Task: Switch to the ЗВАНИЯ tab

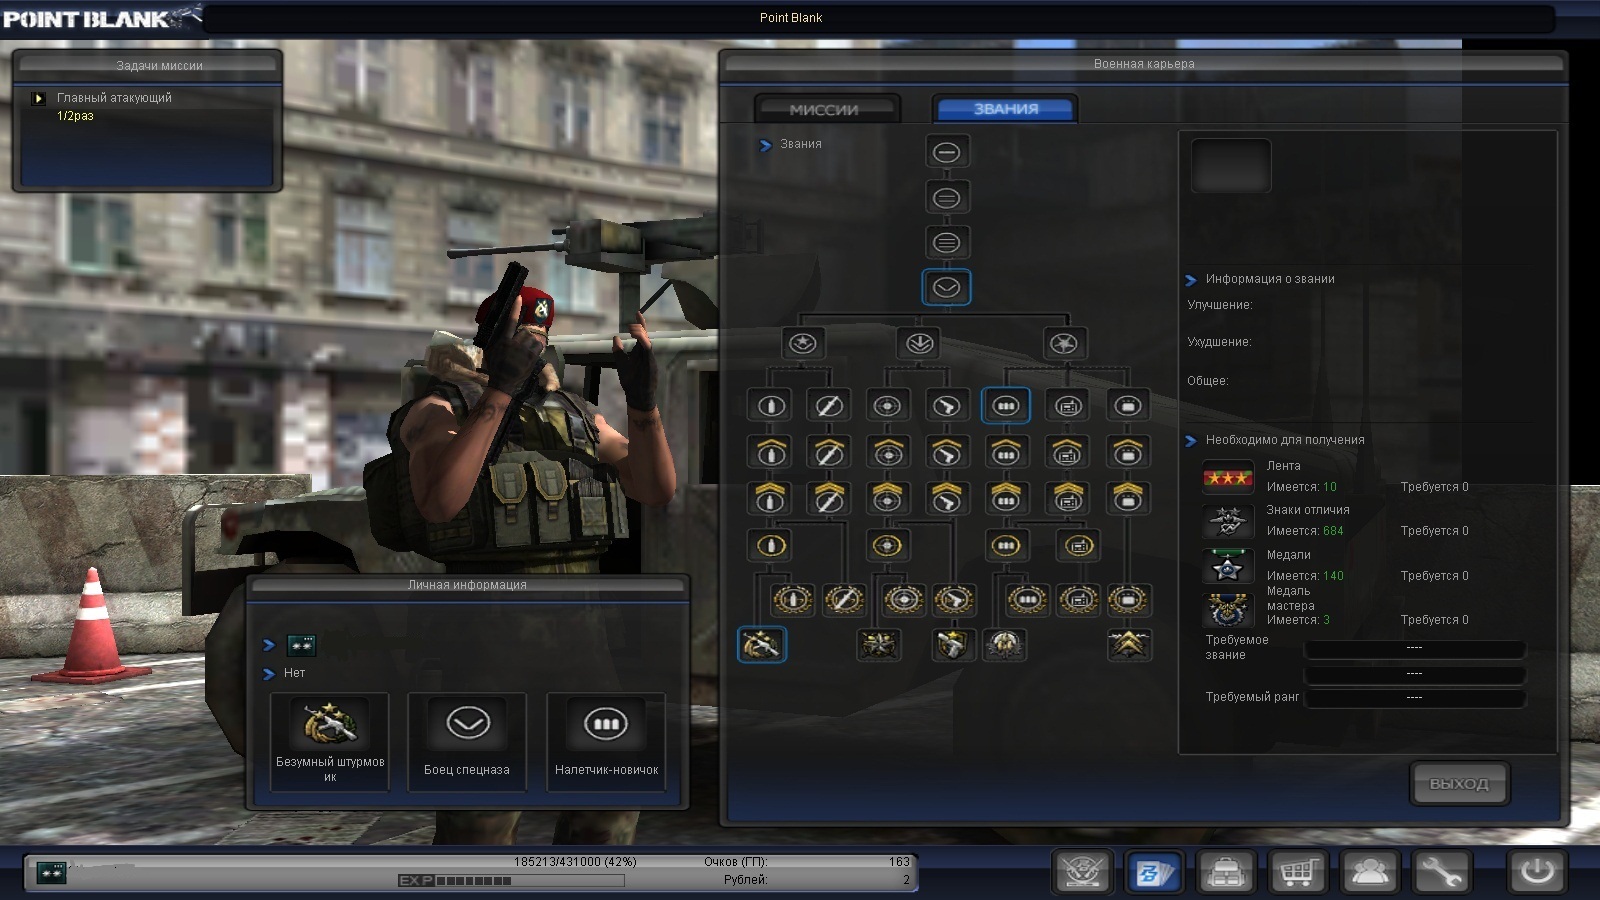Action: [x=1004, y=109]
